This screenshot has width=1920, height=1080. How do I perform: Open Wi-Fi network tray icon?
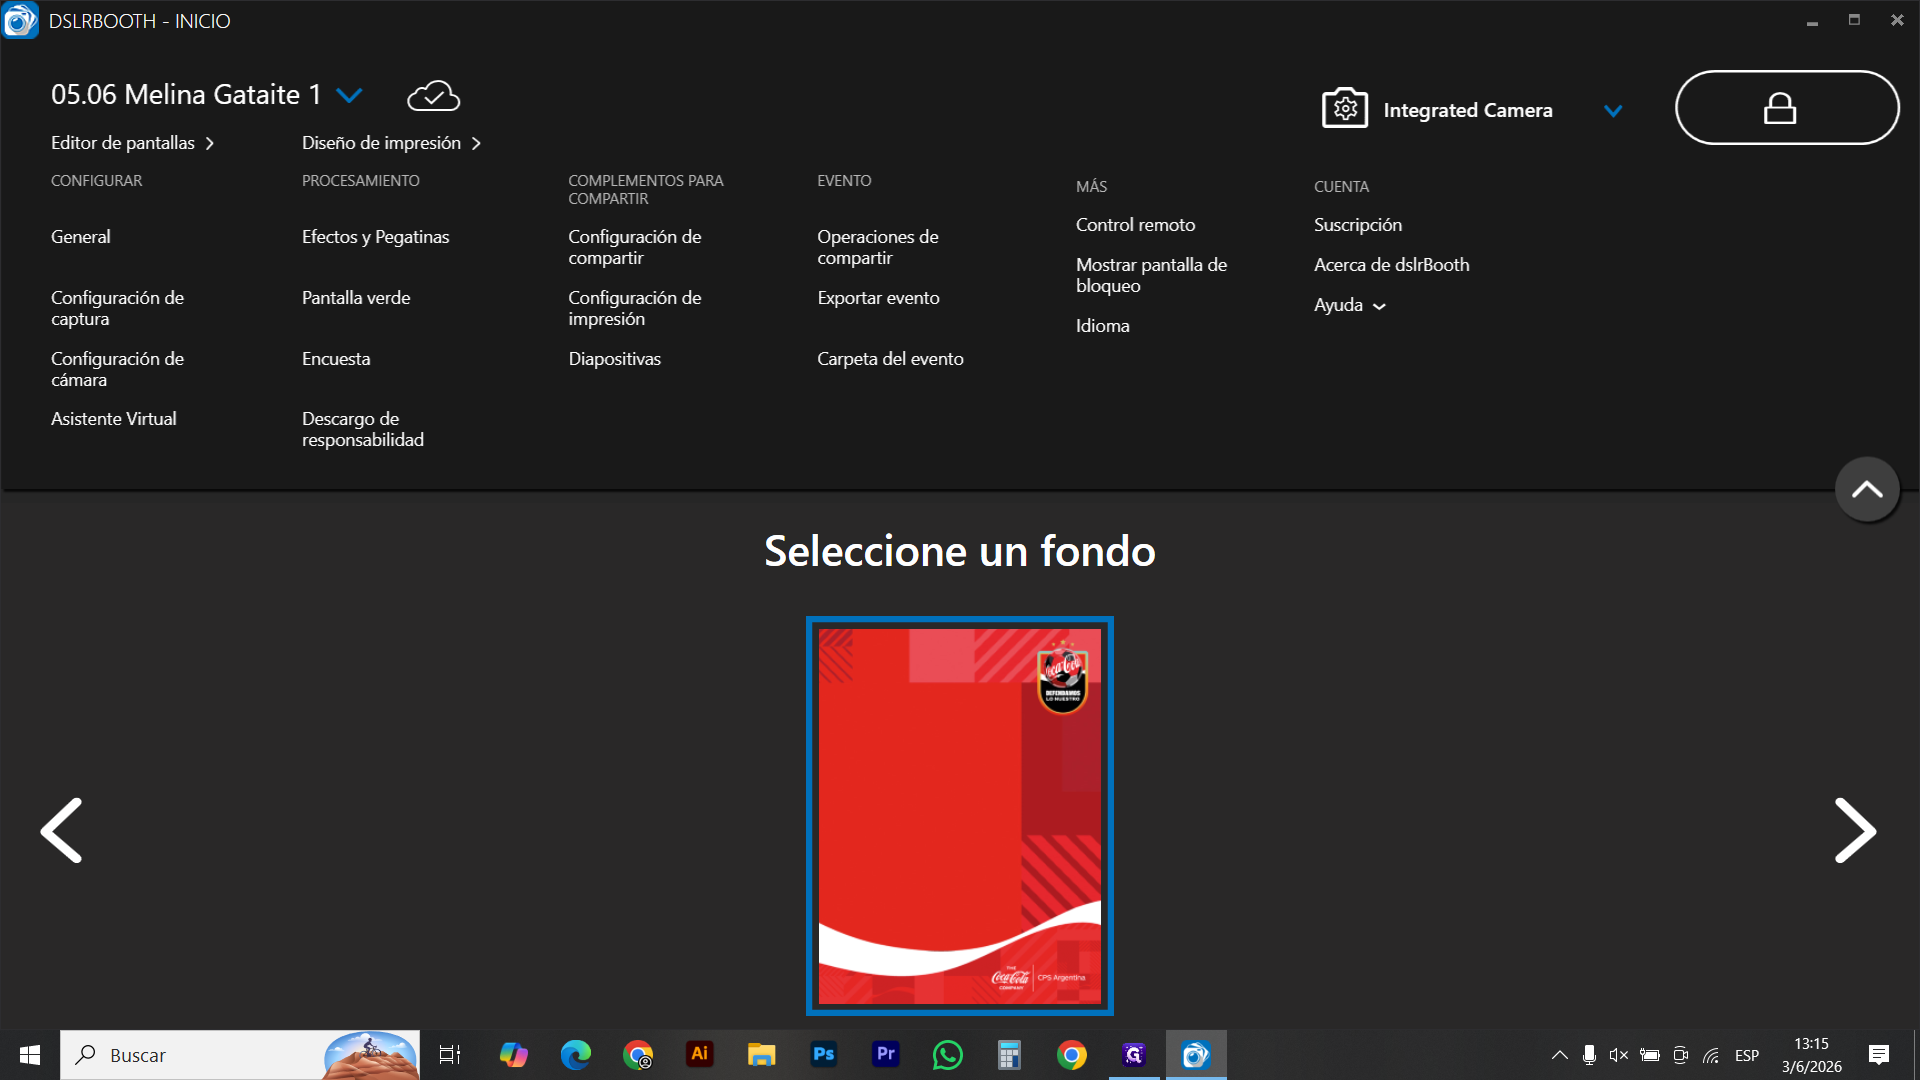coord(1711,1055)
